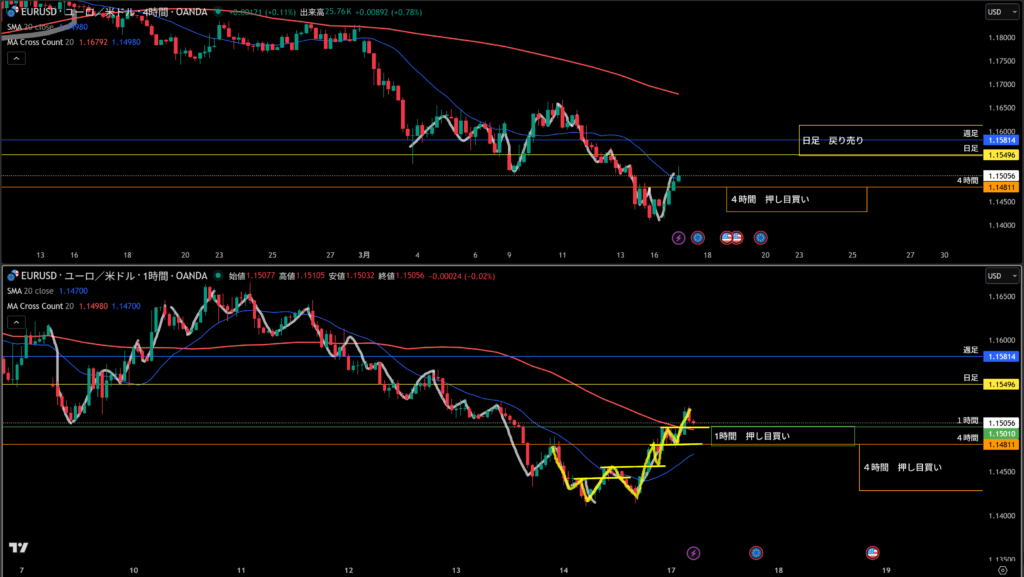This screenshot has width=1024, height=577.
Task: Click the lightning event icon on the 1-hour chart
Action: [694, 552]
